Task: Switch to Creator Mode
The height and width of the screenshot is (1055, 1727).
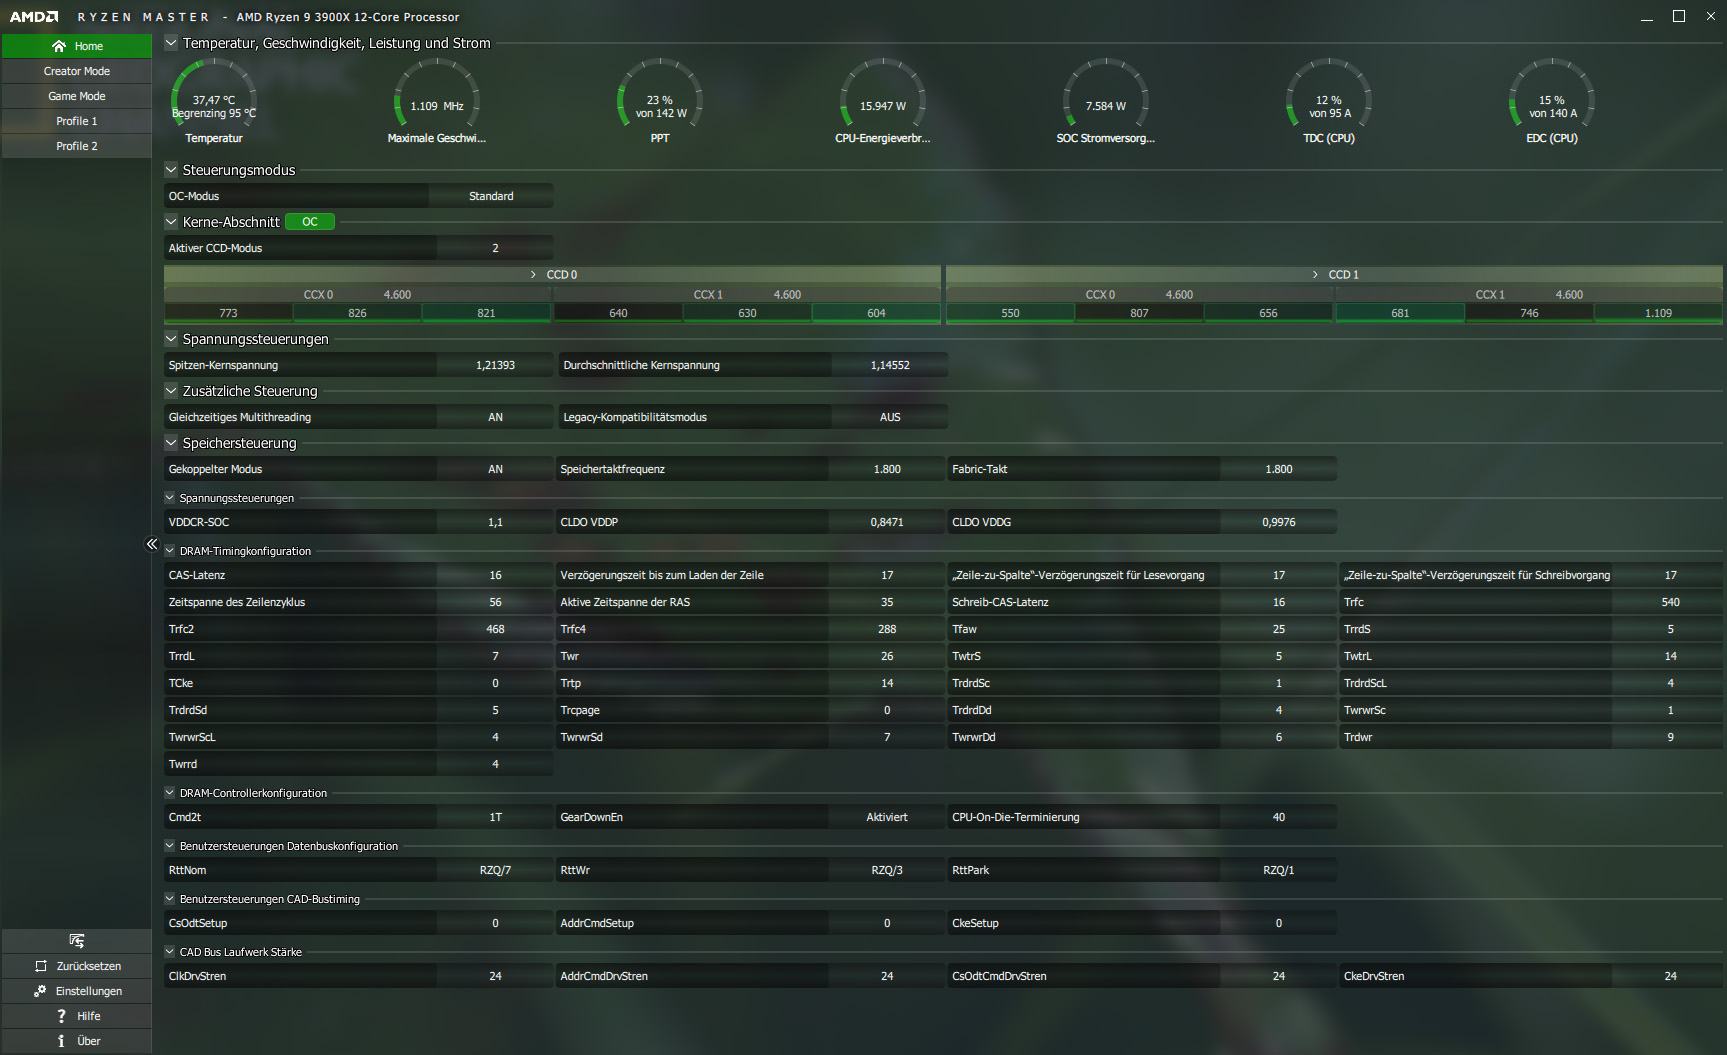Action: click(x=77, y=71)
